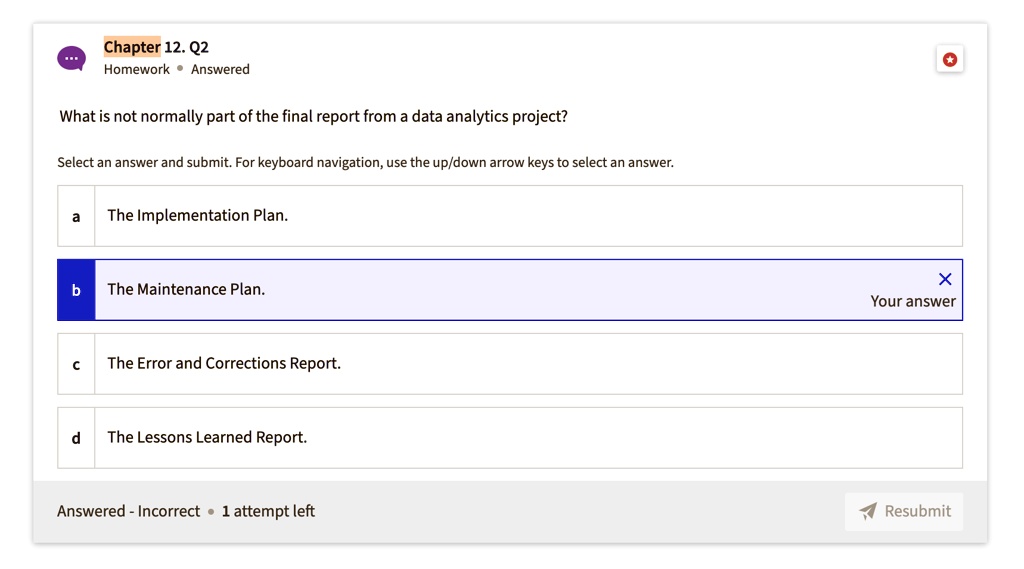
Task: Select answer d The Lessons Learned Report
Action: tap(510, 438)
